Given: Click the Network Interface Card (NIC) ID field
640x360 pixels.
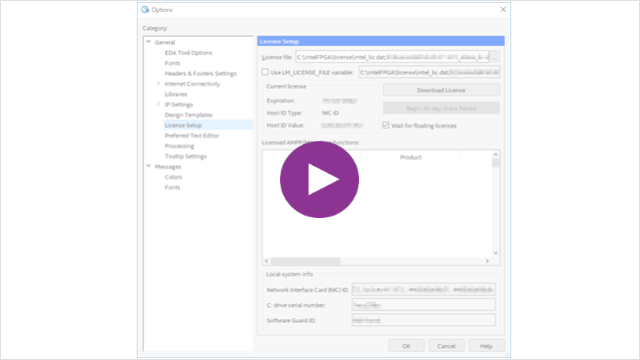Looking at the screenshot, I should (423, 289).
